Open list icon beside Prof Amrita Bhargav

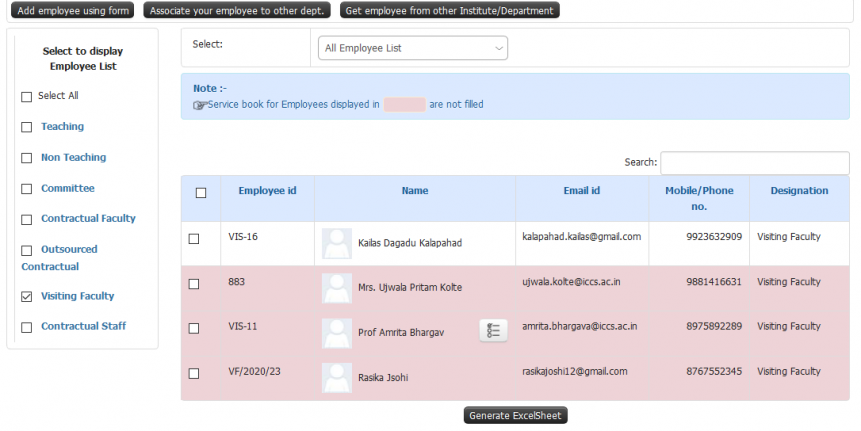[x=493, y=331]
